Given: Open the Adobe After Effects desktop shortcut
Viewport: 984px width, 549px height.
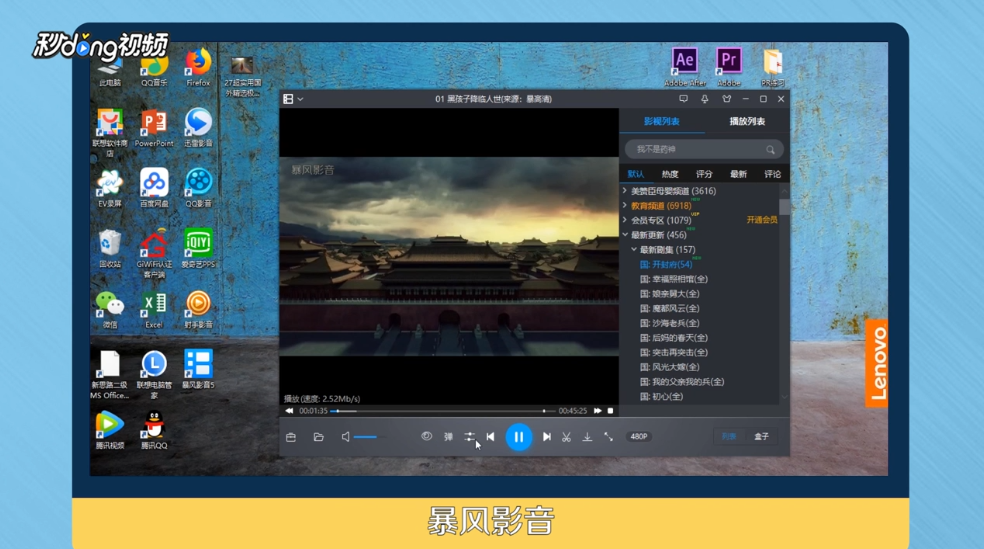Looking at the screenshot, I should [x=685, y=67].
